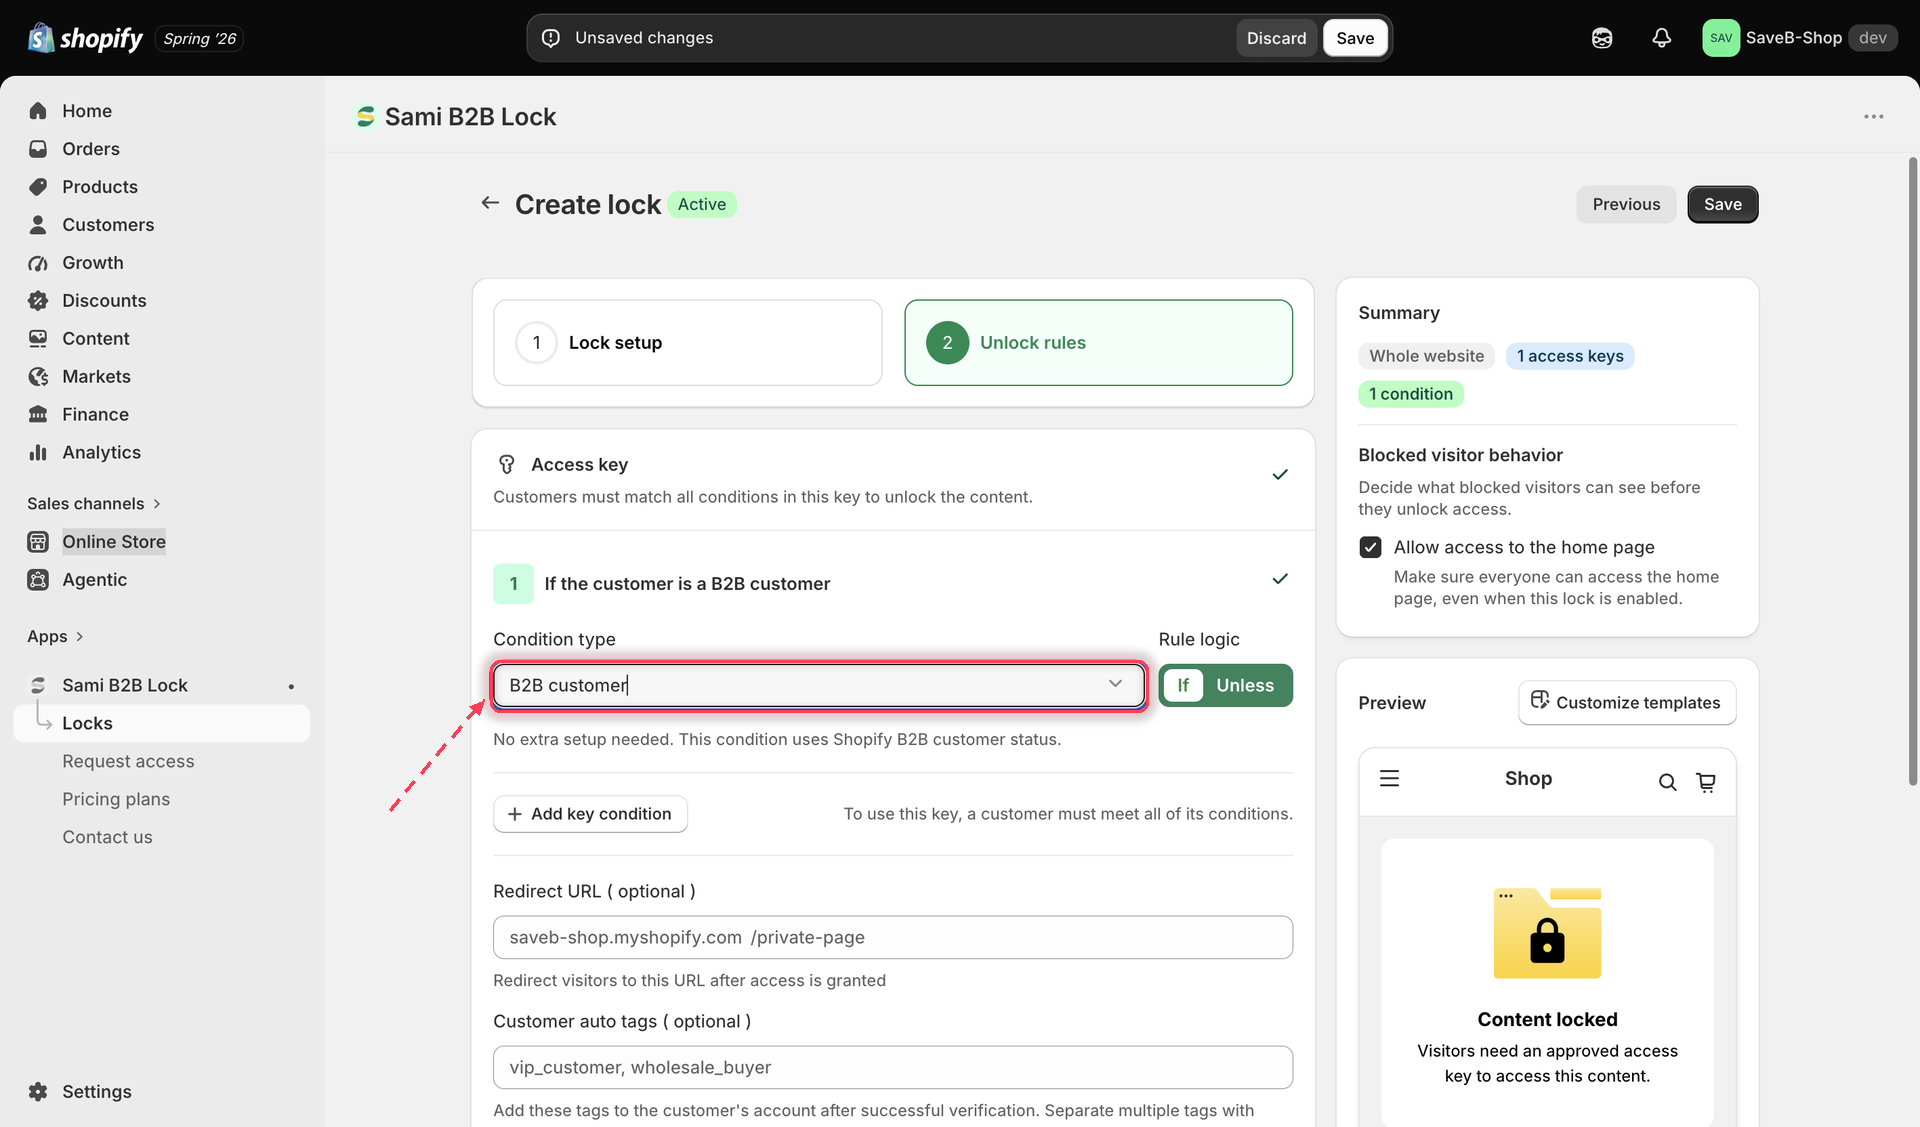
Task: Click the Markets globe icon
Action: click(38, 377)
